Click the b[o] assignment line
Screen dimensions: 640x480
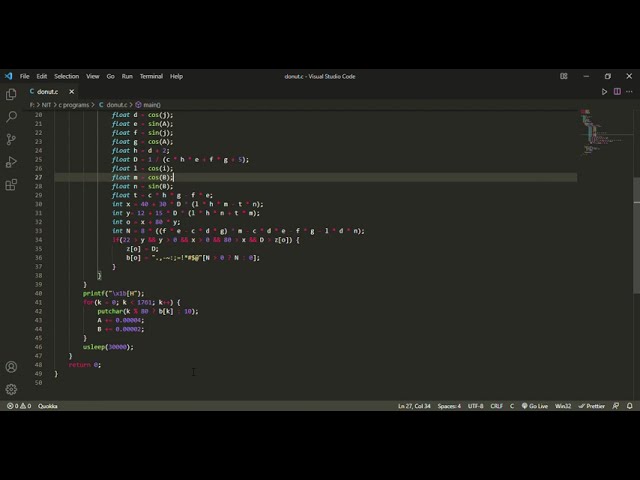pos(193,258)
